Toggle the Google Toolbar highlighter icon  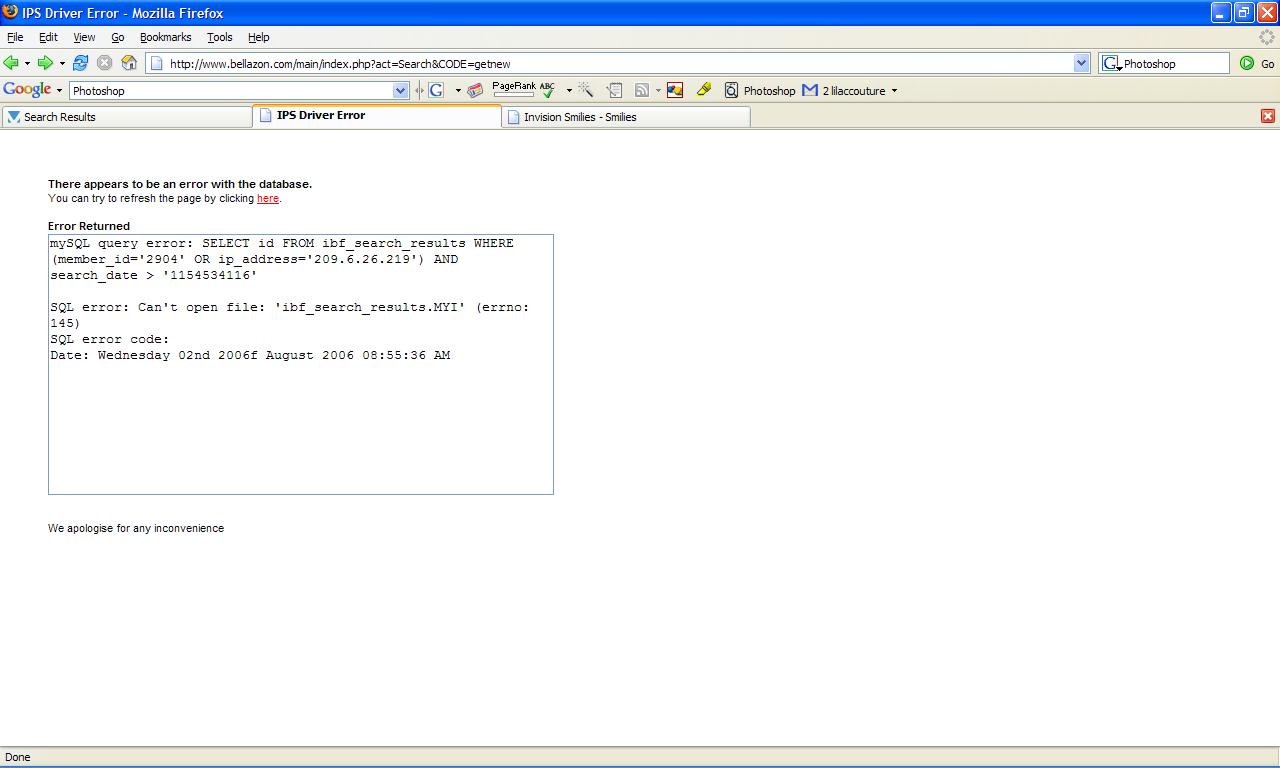pyautogui.click(x=704, y=90)
